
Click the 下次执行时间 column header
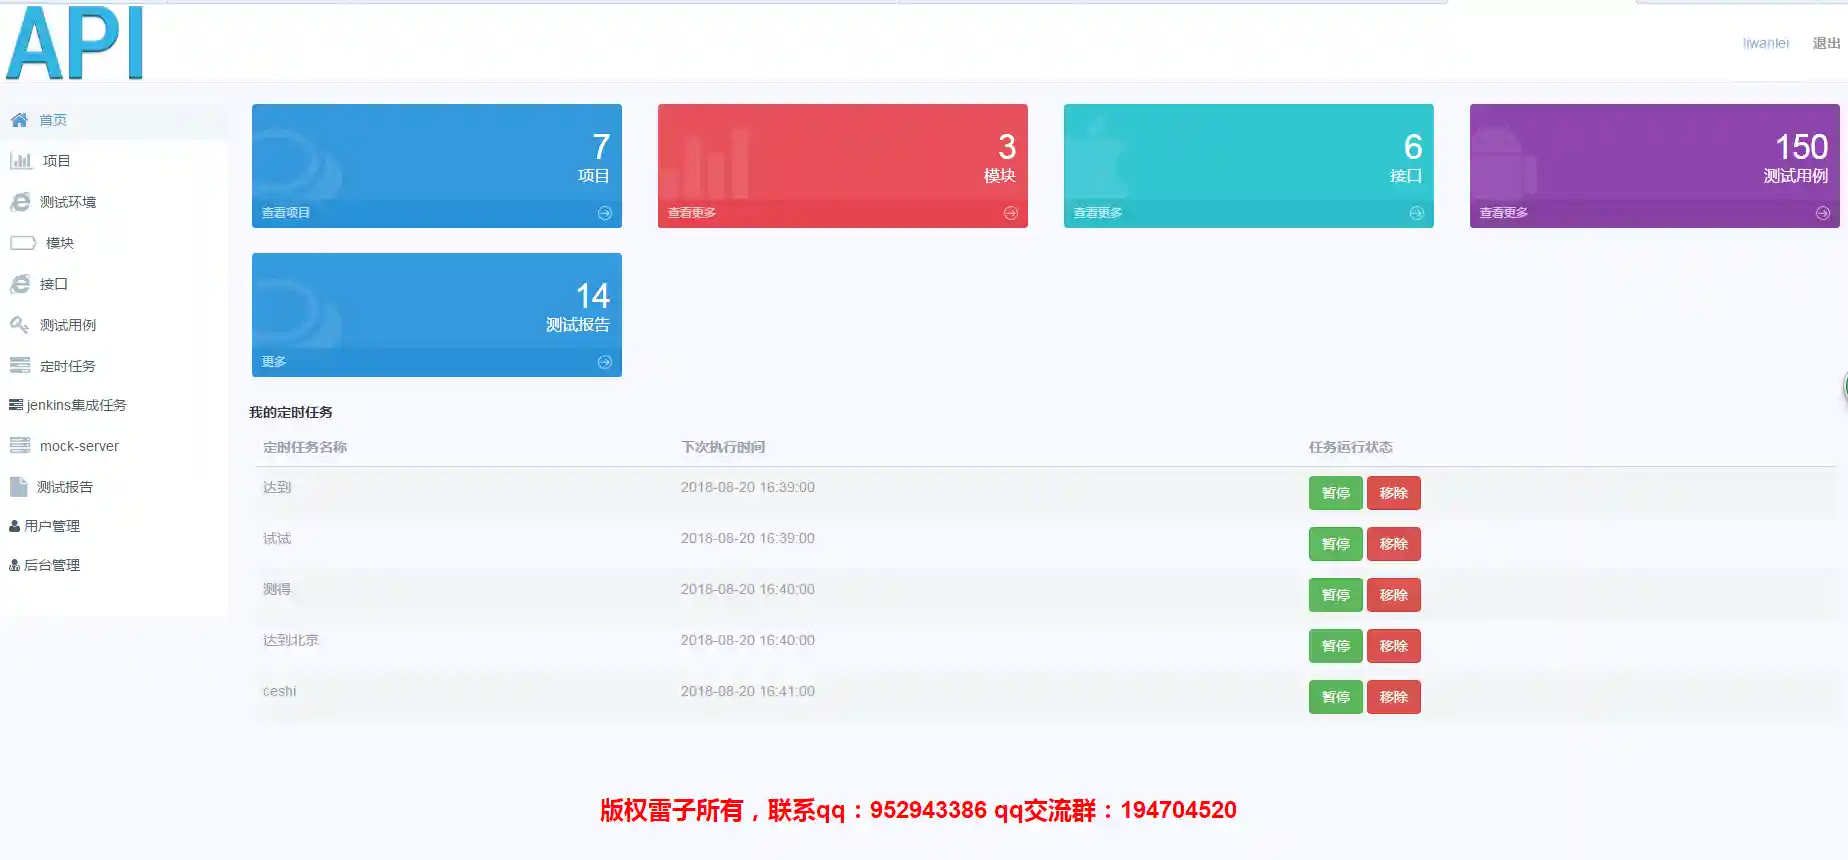[x=723, y=447]
